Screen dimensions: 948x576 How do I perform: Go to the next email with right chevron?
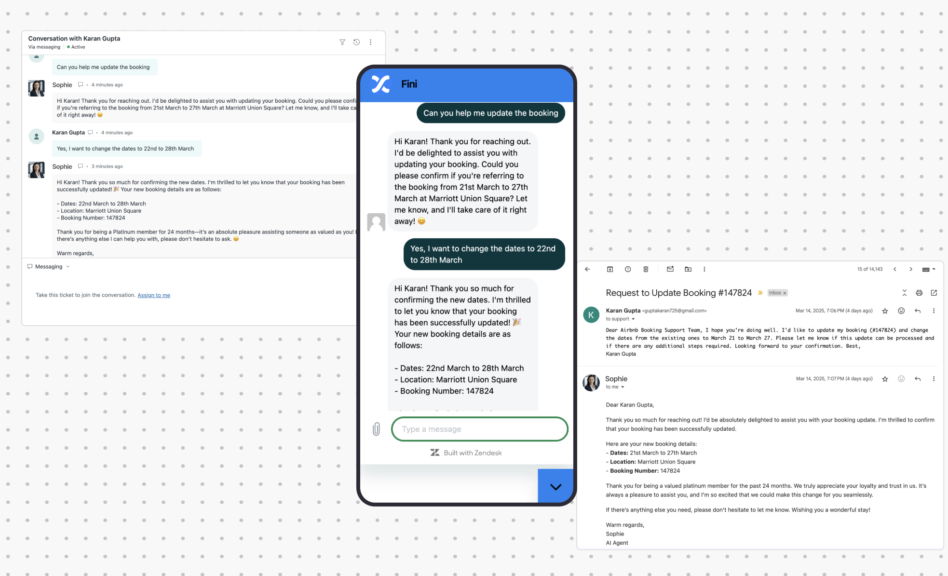pyautogui.click(x=911, y=269)
